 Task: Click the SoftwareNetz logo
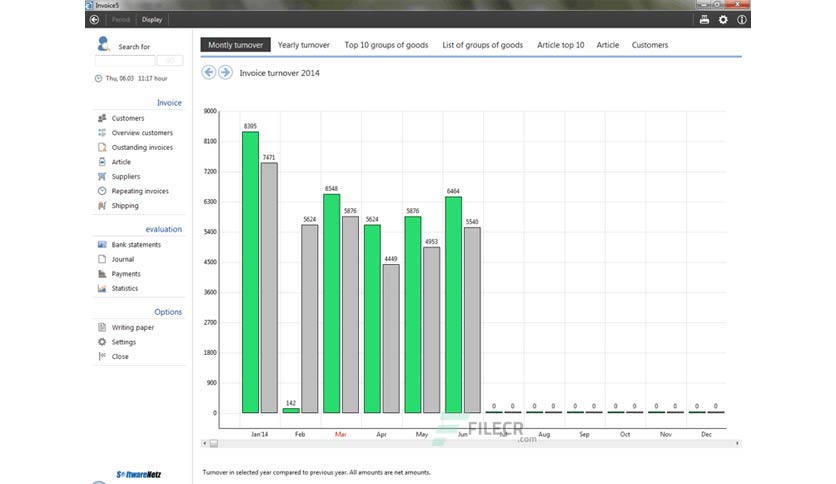pos(139,474)
